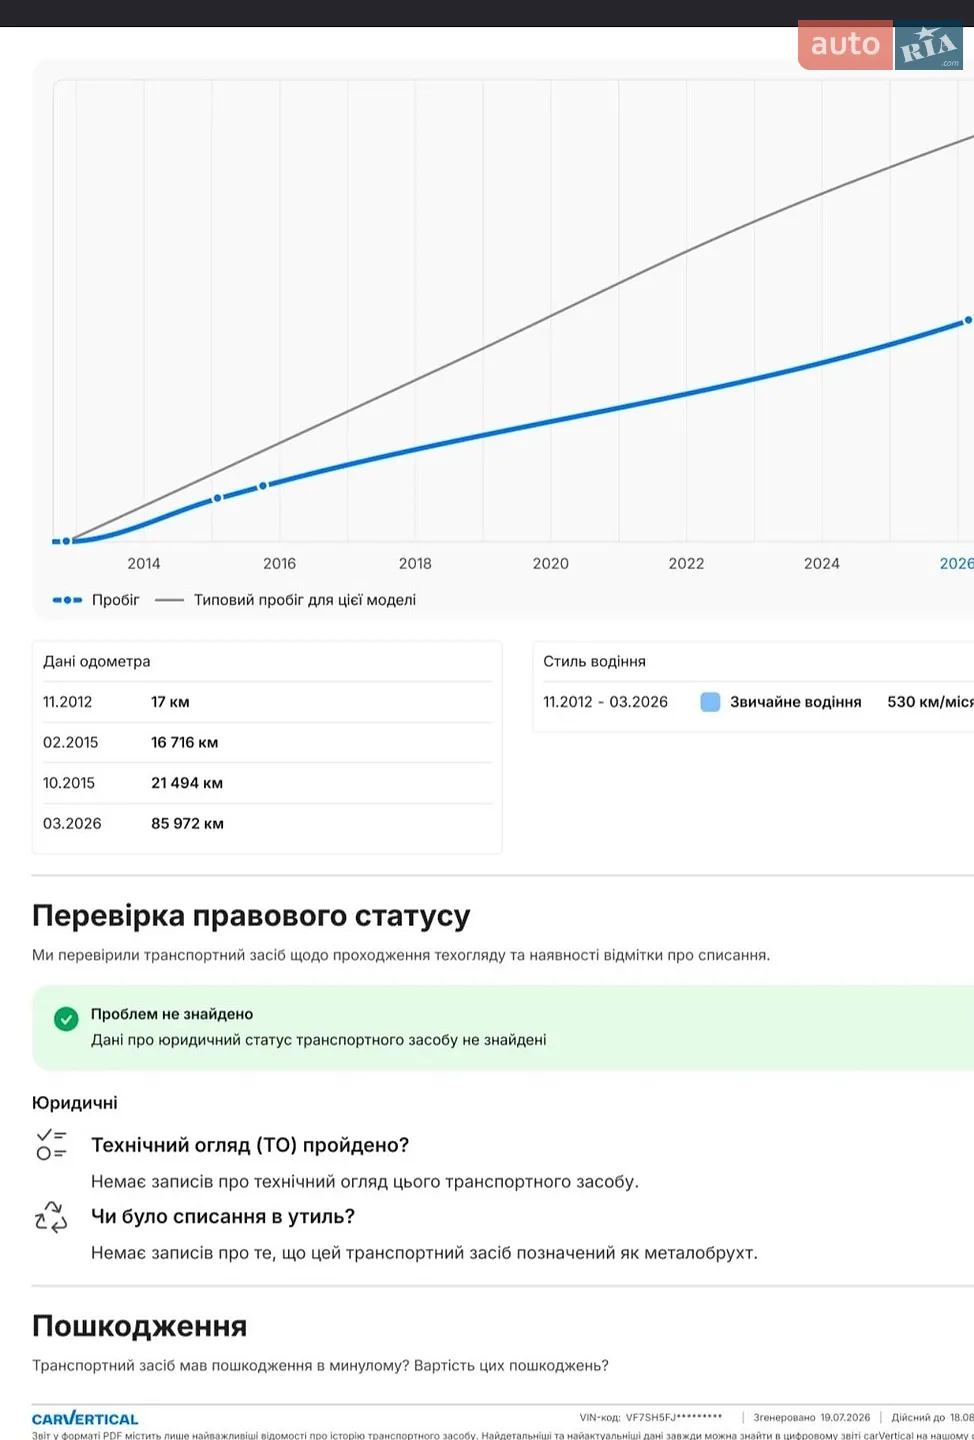The height and width of the screenshot is (1440, 974).
Task: Click the 85 972 км odometer row
Action: 267,824
